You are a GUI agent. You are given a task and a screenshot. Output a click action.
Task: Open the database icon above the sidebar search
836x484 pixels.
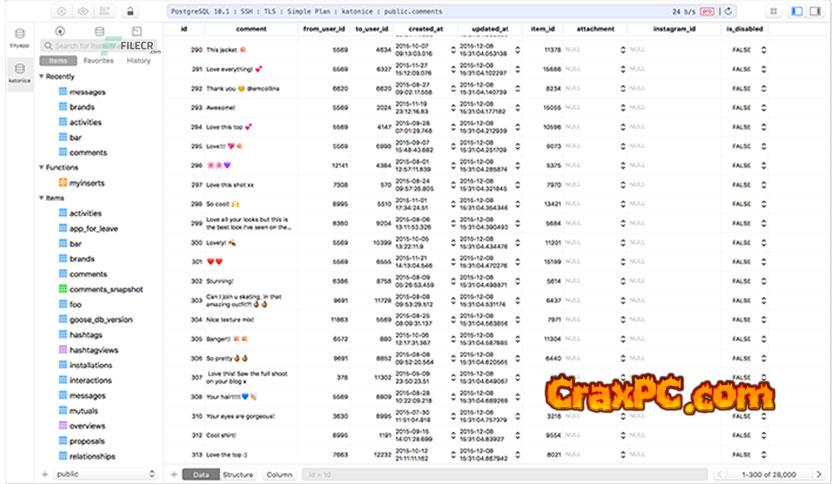[x=97, y=30]
